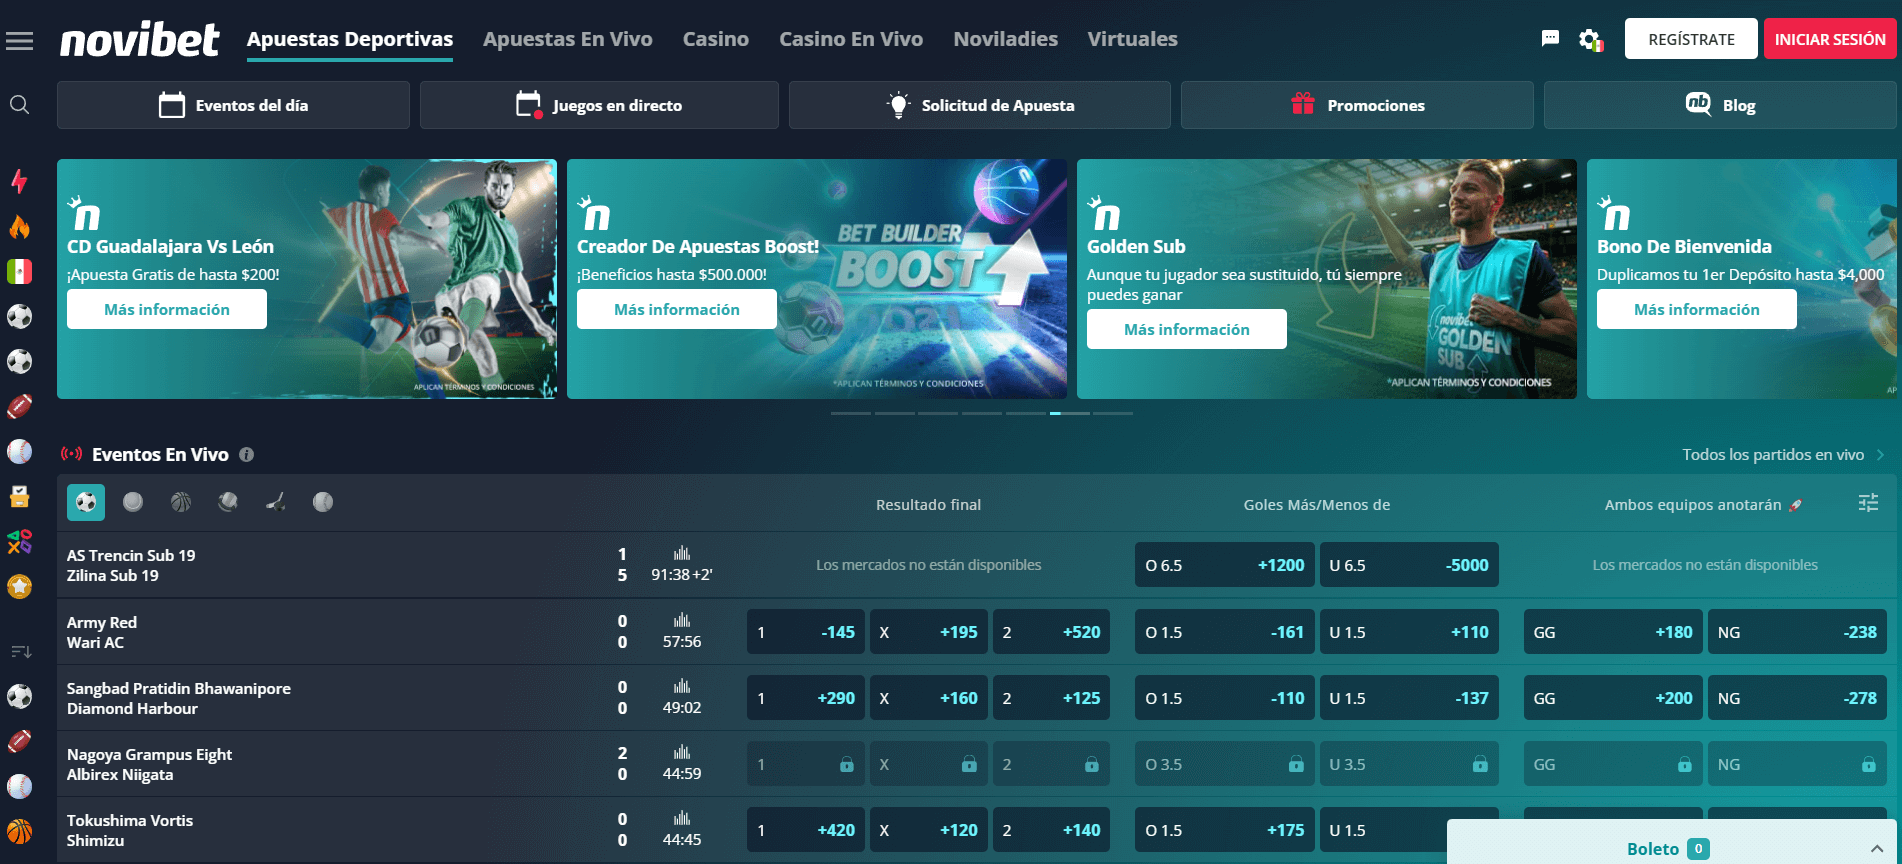1902x864 pixels.
Task: Más información on CD Guadalajara Vs León banner
Action: 167,309
